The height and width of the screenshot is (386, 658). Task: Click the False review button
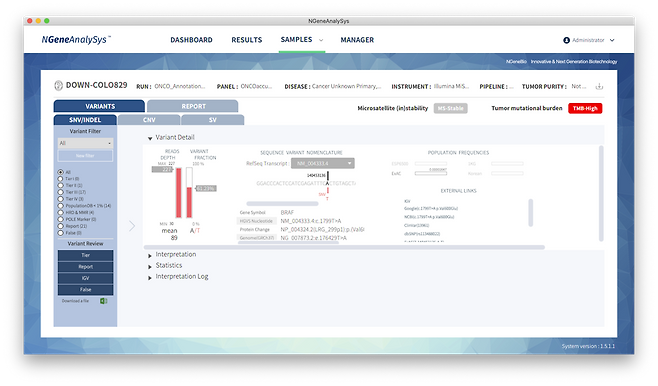pyautogui.click(x=85, y=290)
